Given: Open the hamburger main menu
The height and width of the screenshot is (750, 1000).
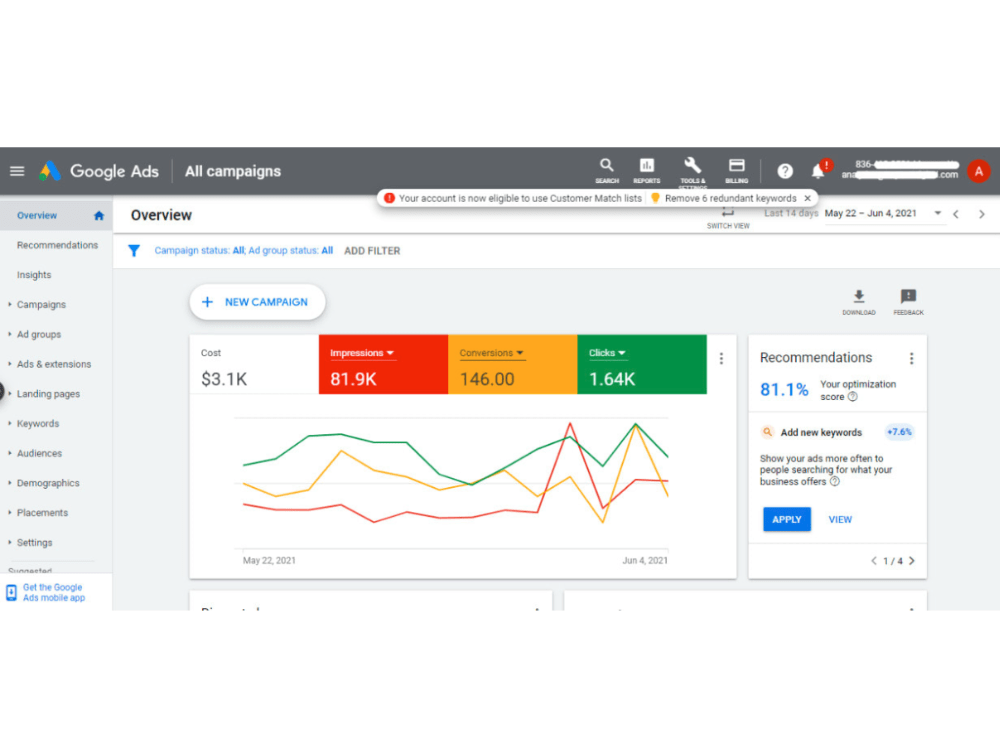Looking at the screenshot, I should 17,171.
